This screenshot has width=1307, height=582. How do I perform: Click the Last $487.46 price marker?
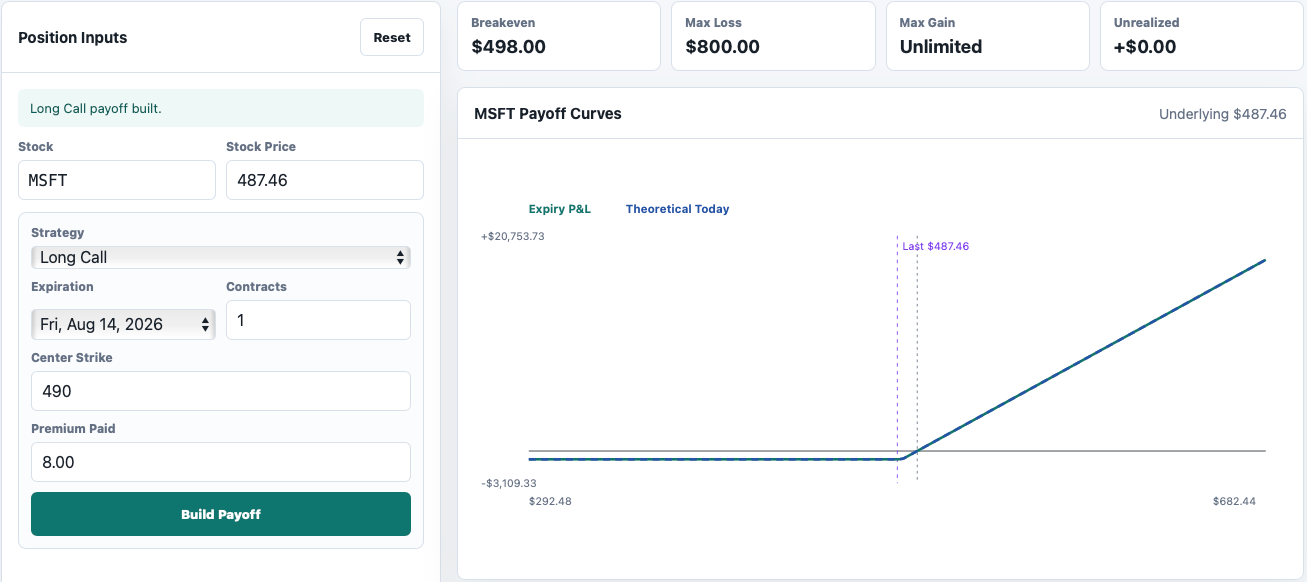pyautogui.click(x=935, y=246)
